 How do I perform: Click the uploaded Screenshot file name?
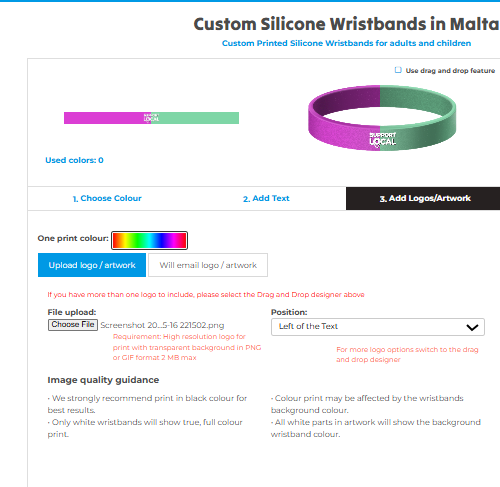[x=162, y=325]
